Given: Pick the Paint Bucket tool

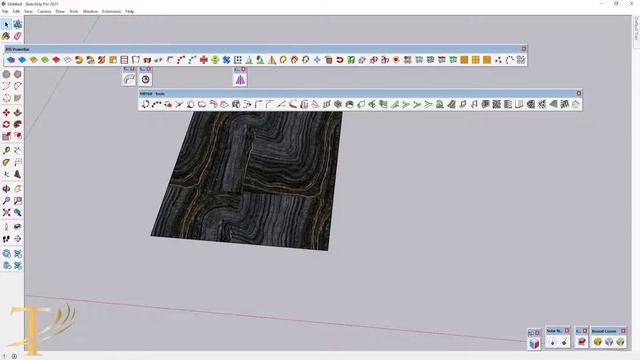Looking at the screenshot, I should pos(6,36).
